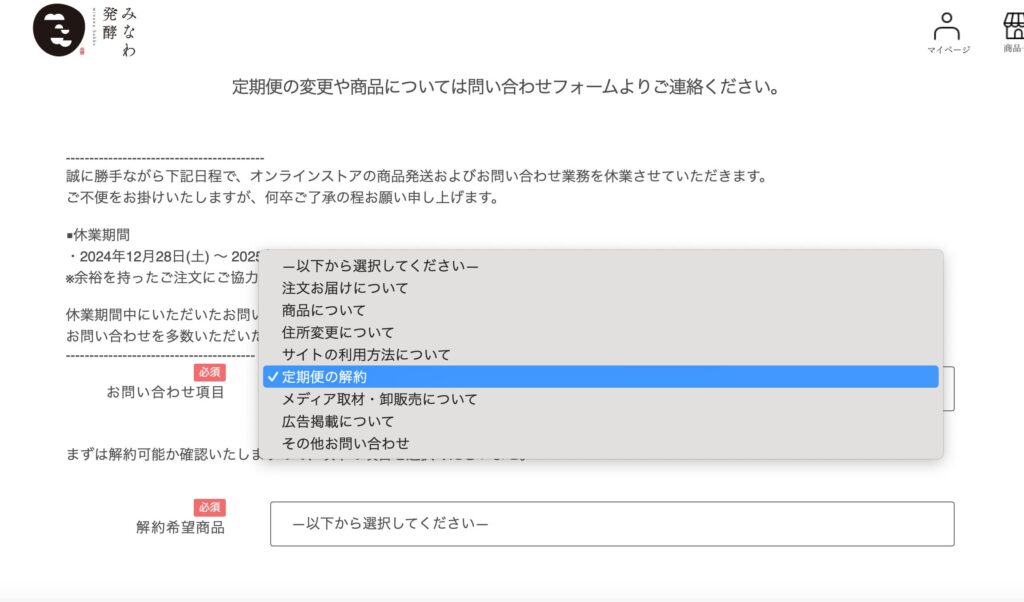The image size is (1024, 602).
Task: Click the 必須 badge above お問い合わせ項目
Action: point(210,372)
